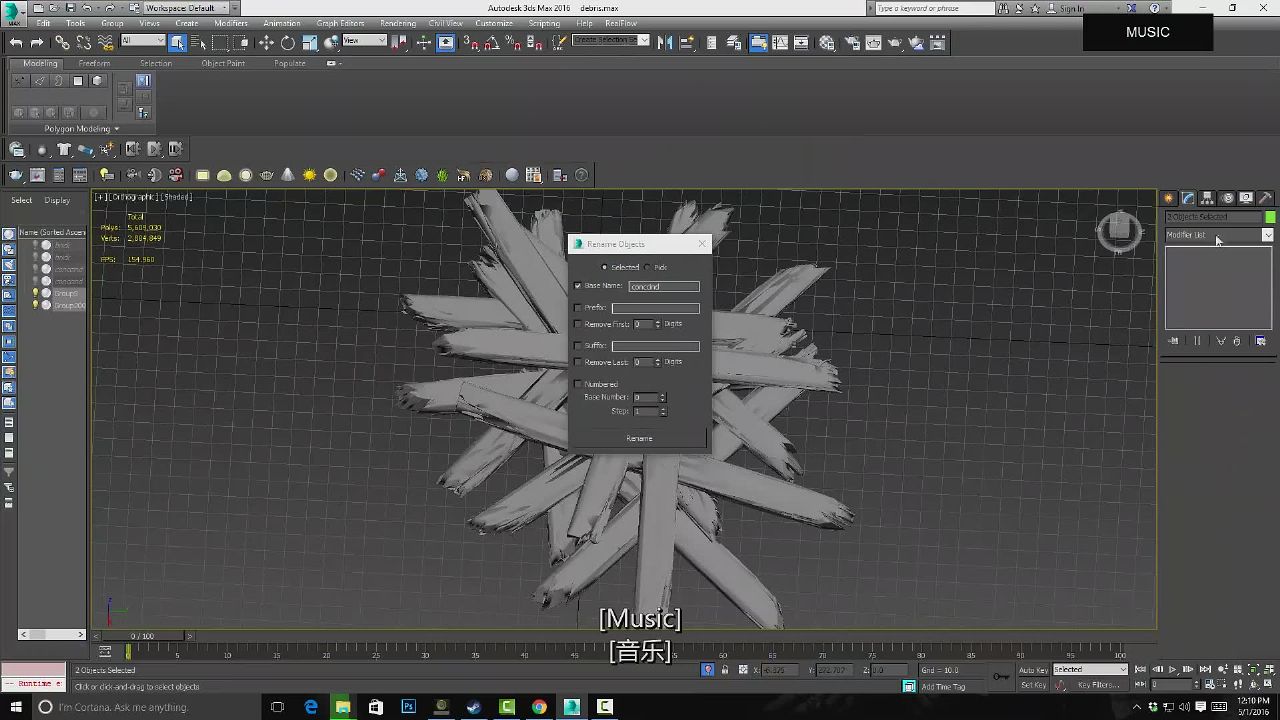Uncheck the Base Name checkbox
The height and width of the screenshot is (720, 1280).
(578, 286)
